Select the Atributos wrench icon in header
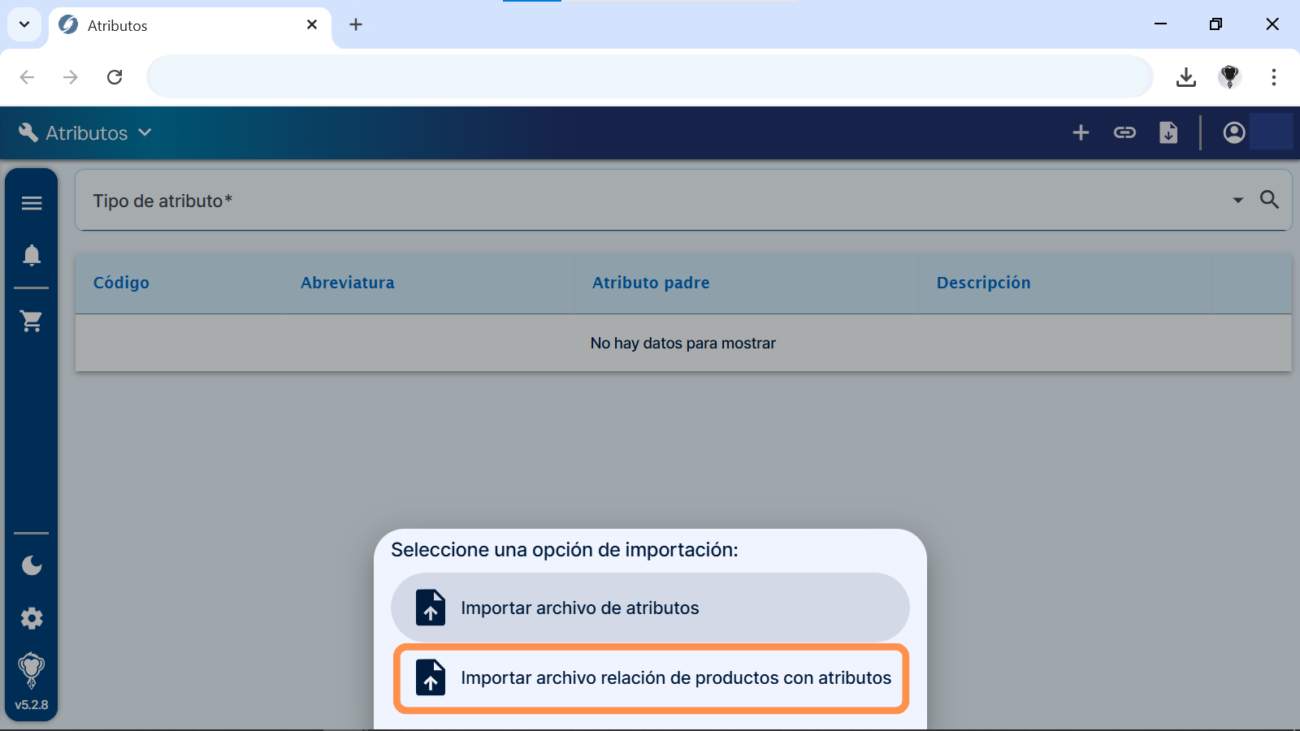The image size is (1300, 731). point(28,131)
